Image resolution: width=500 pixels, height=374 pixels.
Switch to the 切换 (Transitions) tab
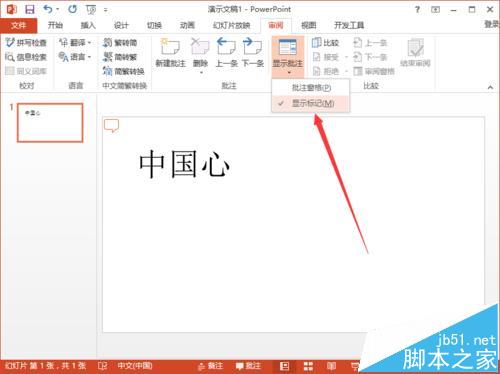click(x=154, y=25)
